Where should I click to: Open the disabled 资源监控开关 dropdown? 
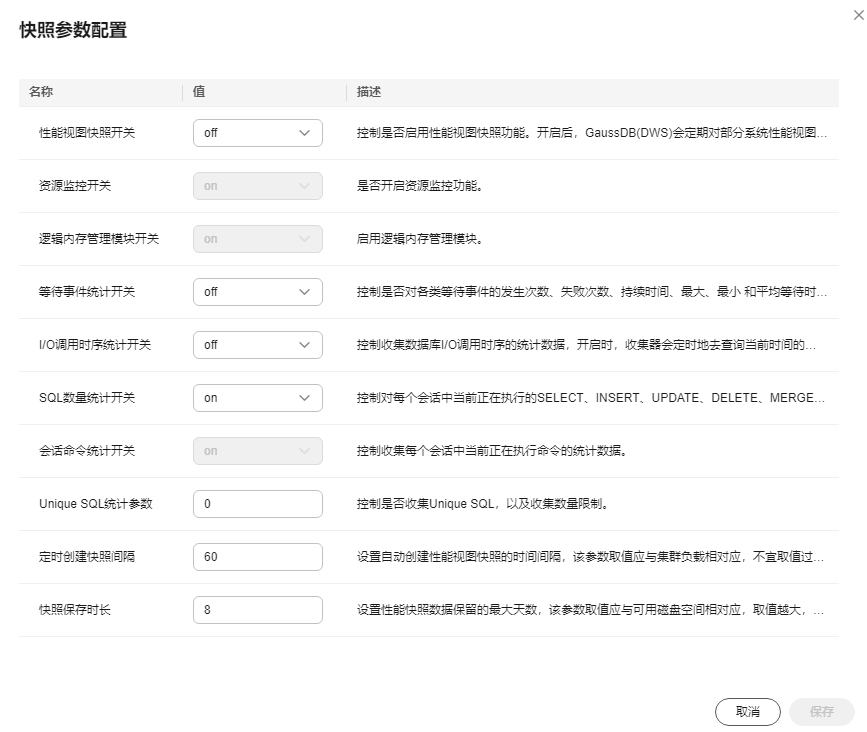(x=258, y=186)
